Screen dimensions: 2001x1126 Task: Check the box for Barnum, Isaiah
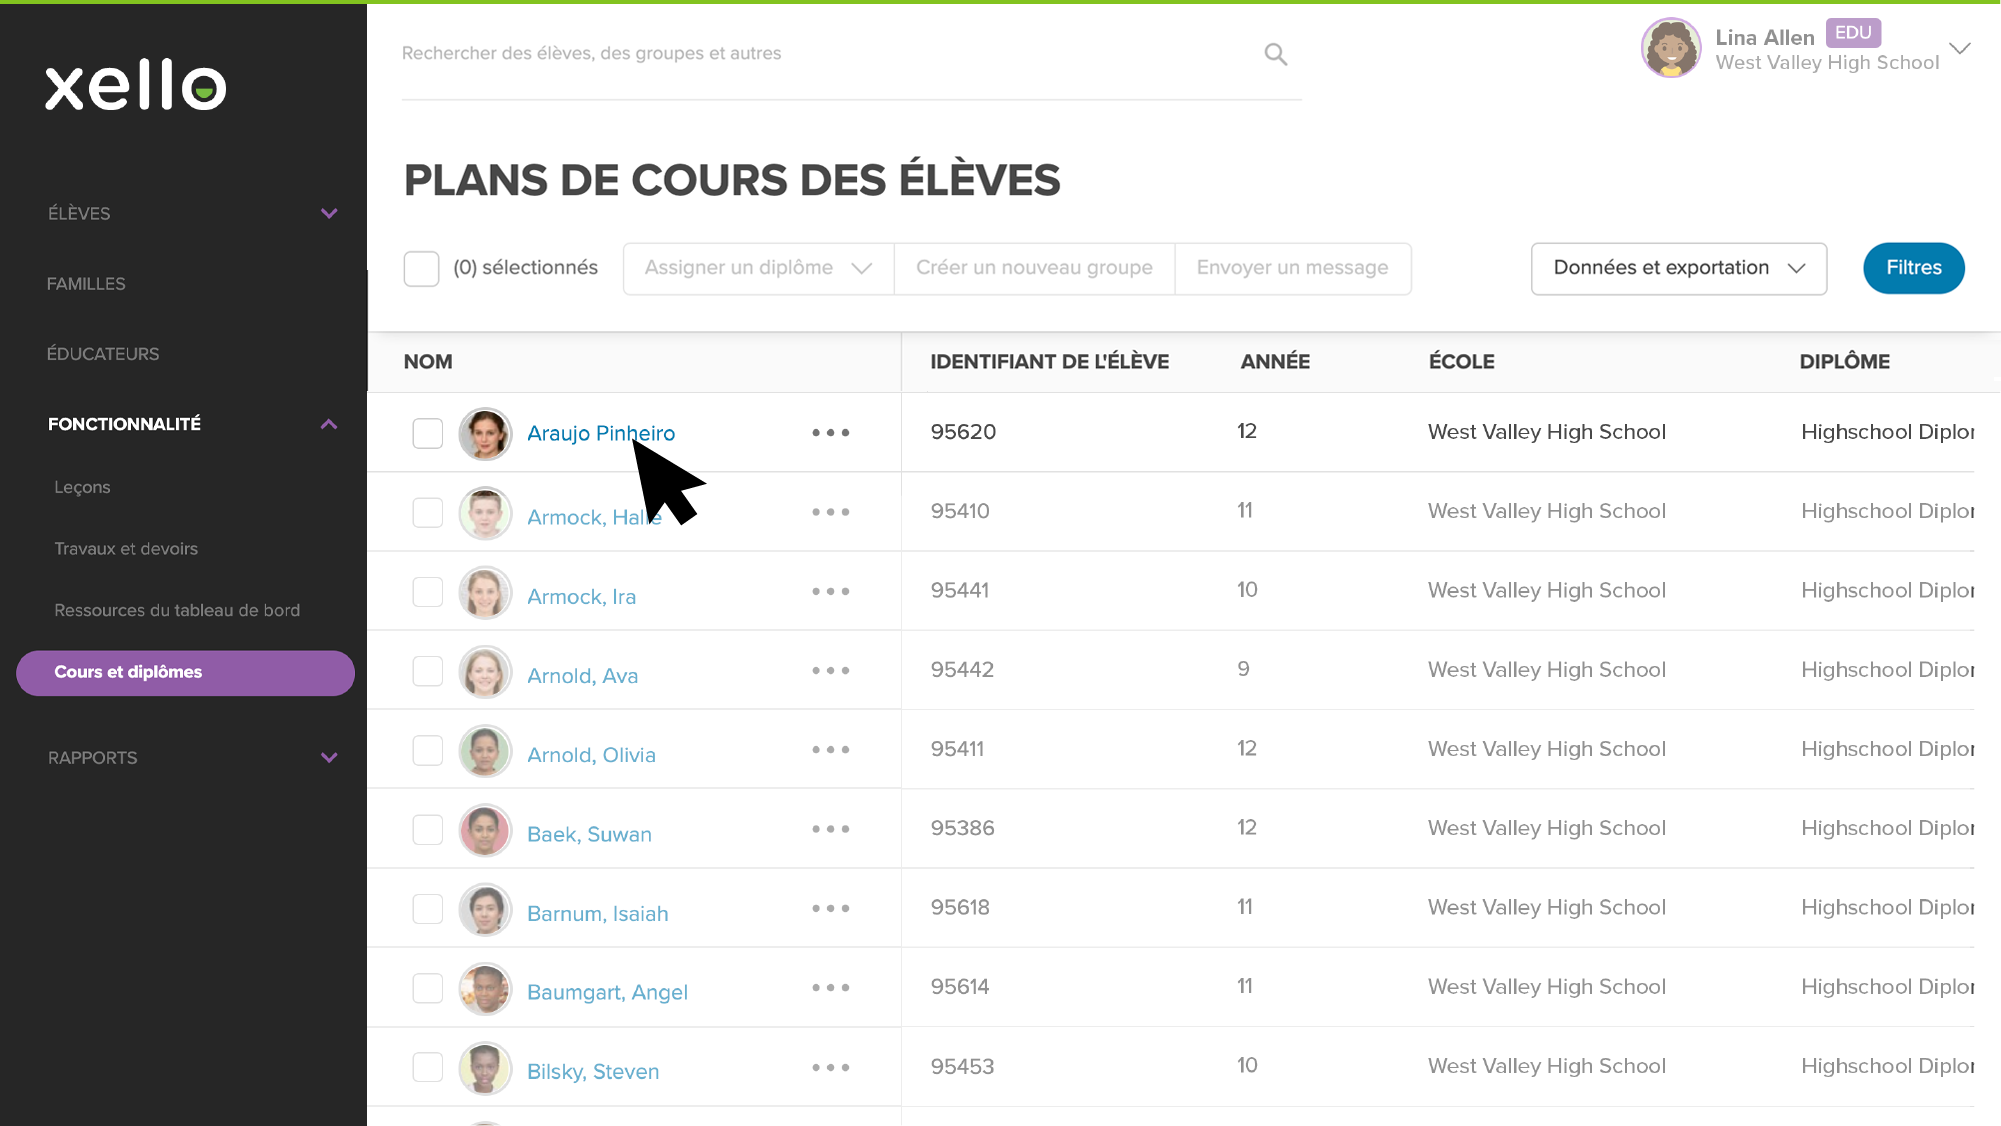(428, 908)
